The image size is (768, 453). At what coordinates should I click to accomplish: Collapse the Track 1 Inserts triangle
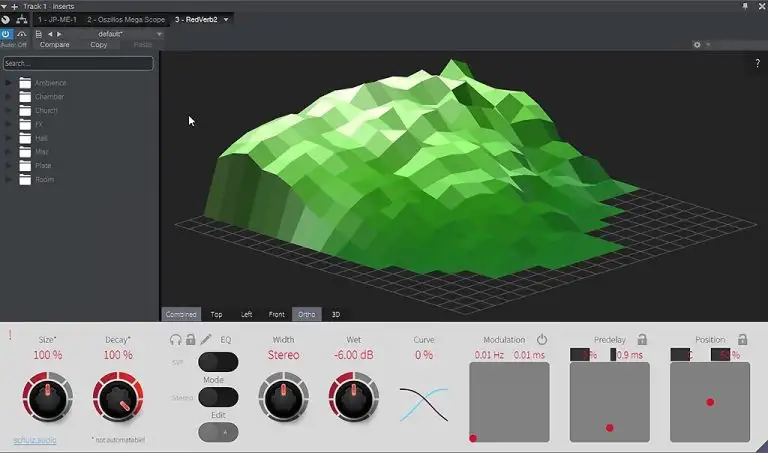(x=4, y=6)
